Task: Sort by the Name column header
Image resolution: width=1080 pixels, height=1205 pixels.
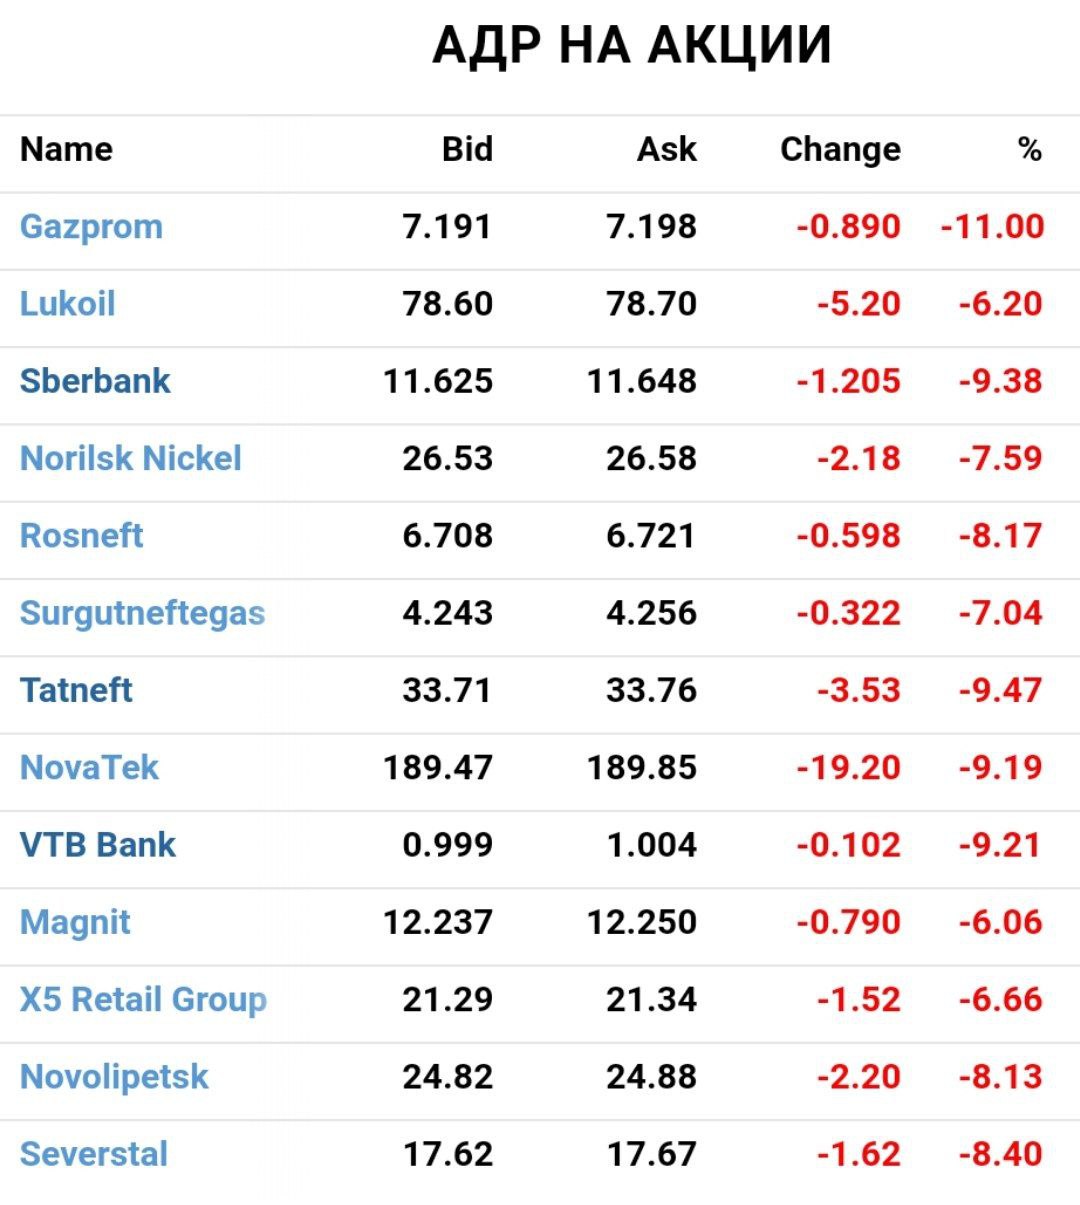Action: point(66,150)
